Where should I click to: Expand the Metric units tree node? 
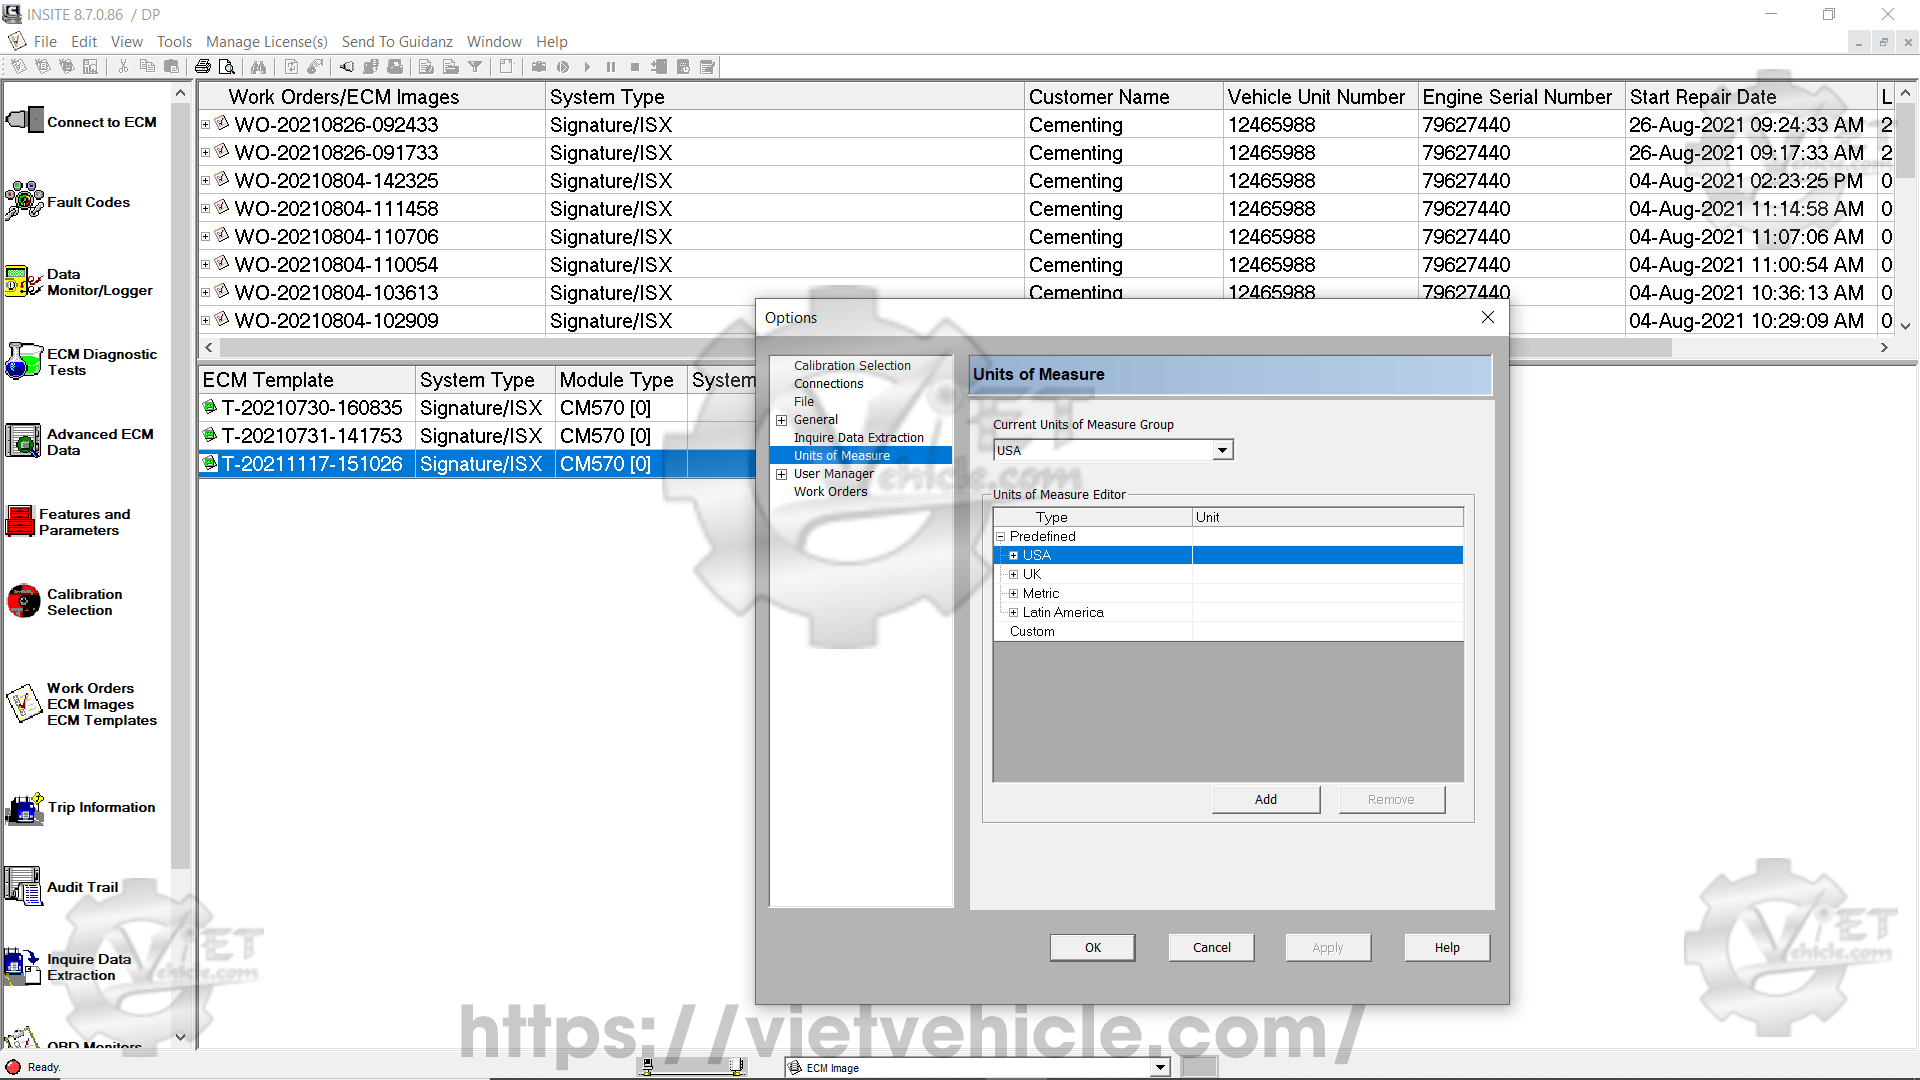[1013, 593]
